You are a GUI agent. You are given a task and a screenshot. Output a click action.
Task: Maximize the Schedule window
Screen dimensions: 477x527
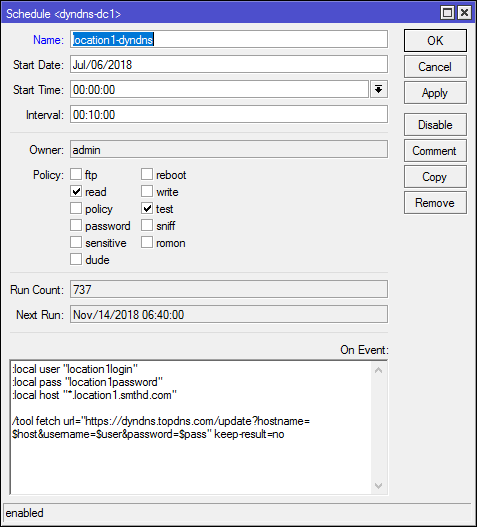(x=447, y=13)
